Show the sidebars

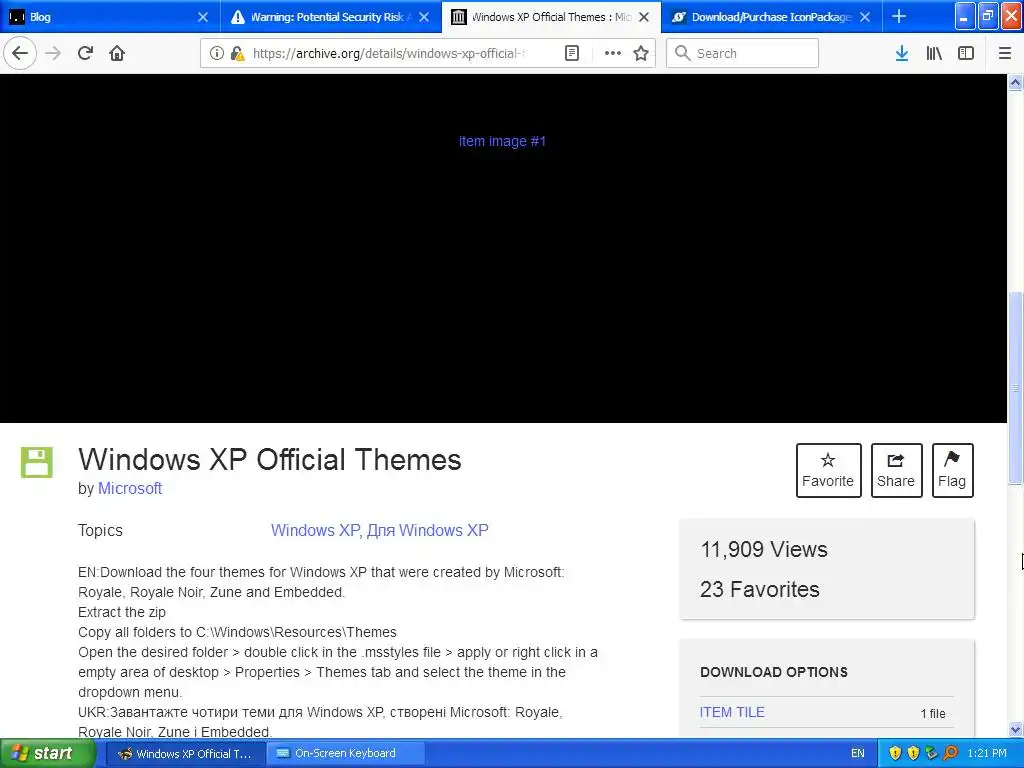pos(966,53)
